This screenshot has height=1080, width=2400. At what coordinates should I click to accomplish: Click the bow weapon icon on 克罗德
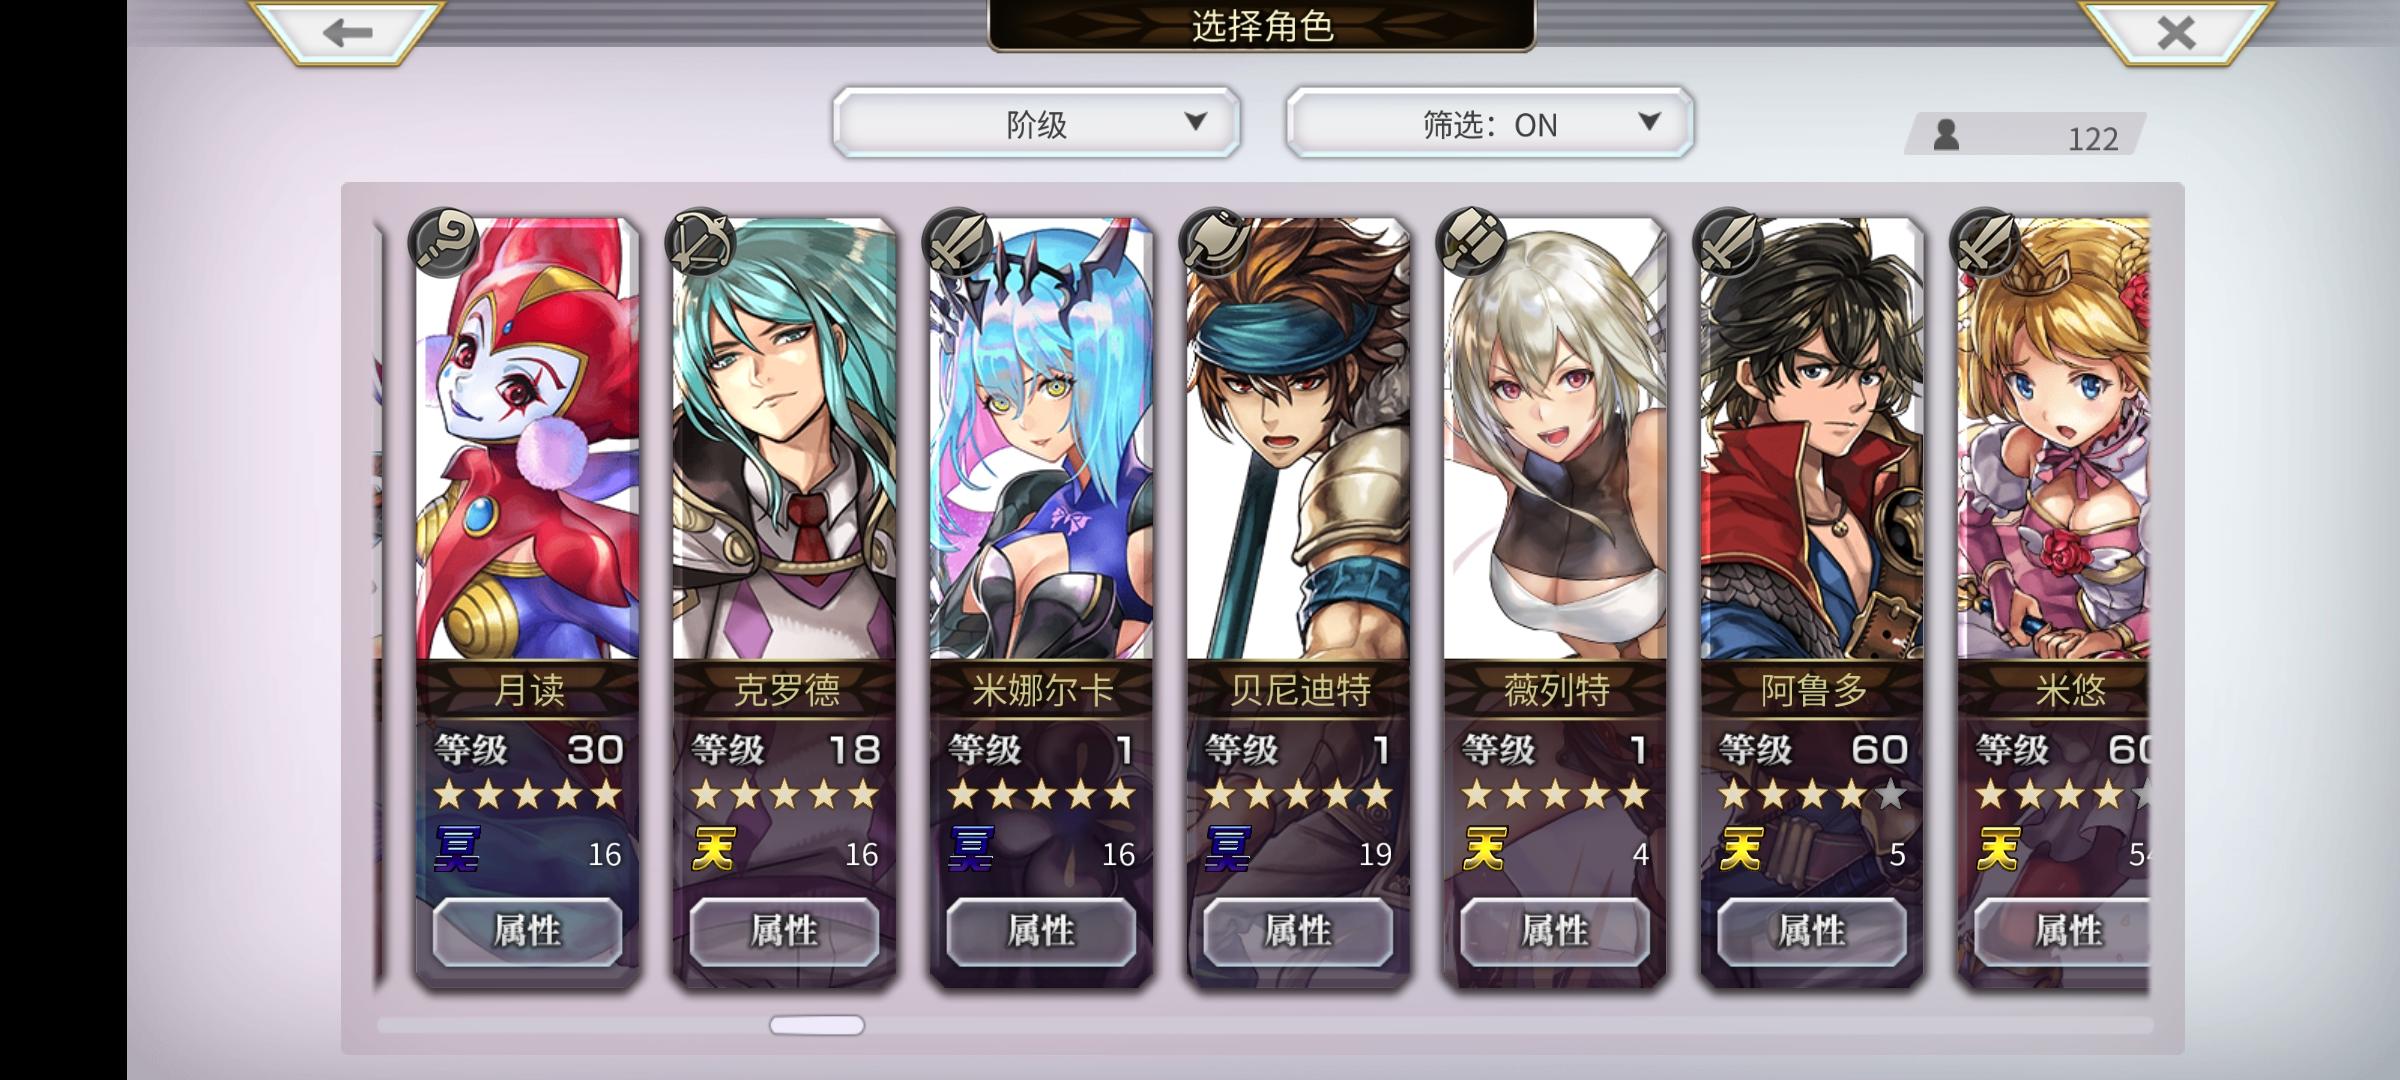pyautogui.click(x=700, y=242)
